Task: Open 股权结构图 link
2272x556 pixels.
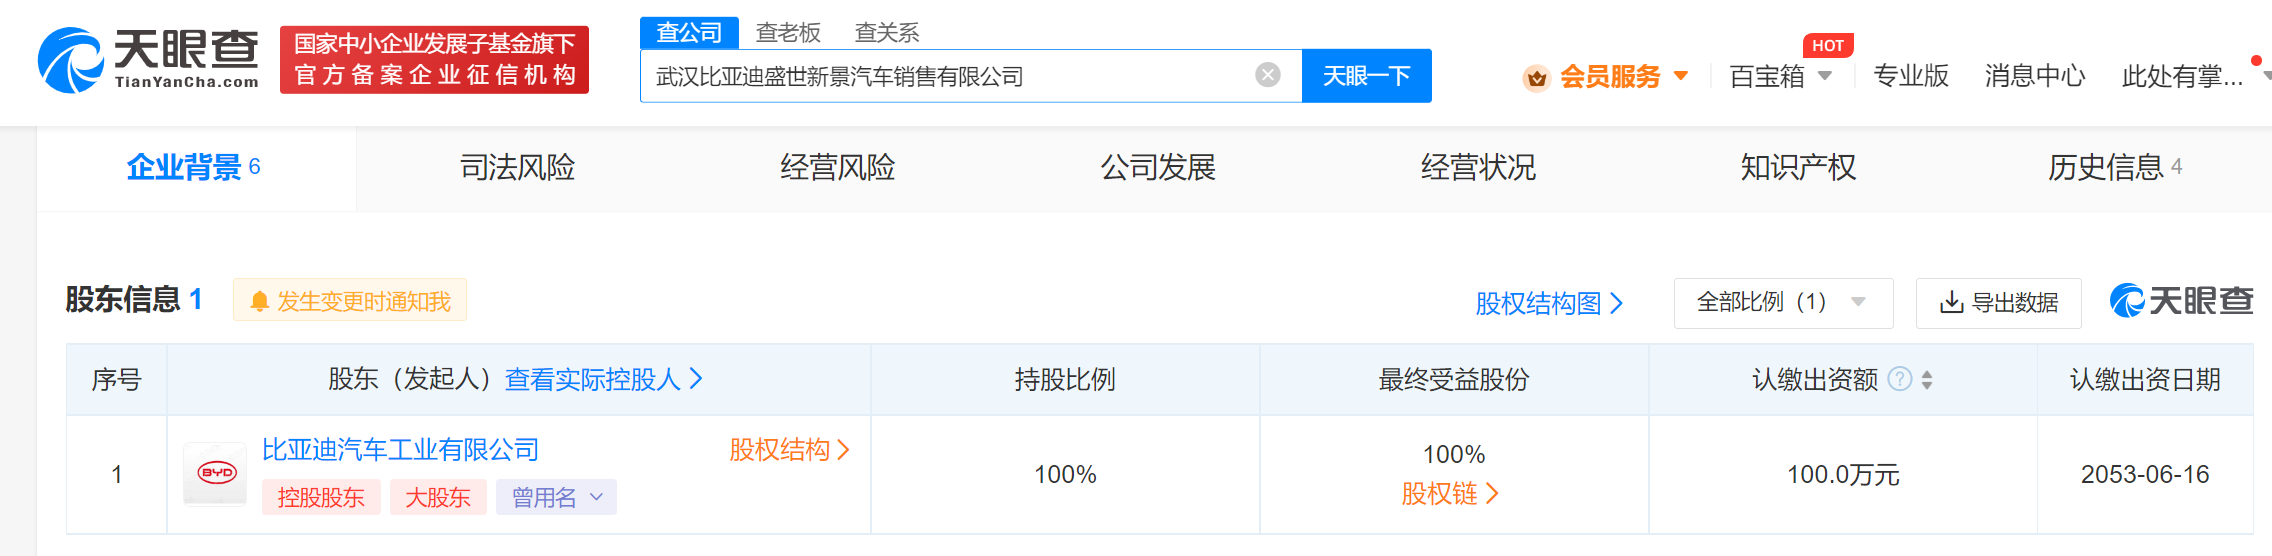Action: (1549, 303)
